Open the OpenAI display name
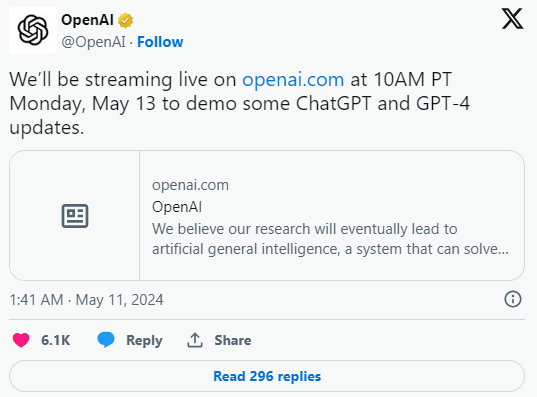Viewport: 537px width, 397px height. point(87,20)
